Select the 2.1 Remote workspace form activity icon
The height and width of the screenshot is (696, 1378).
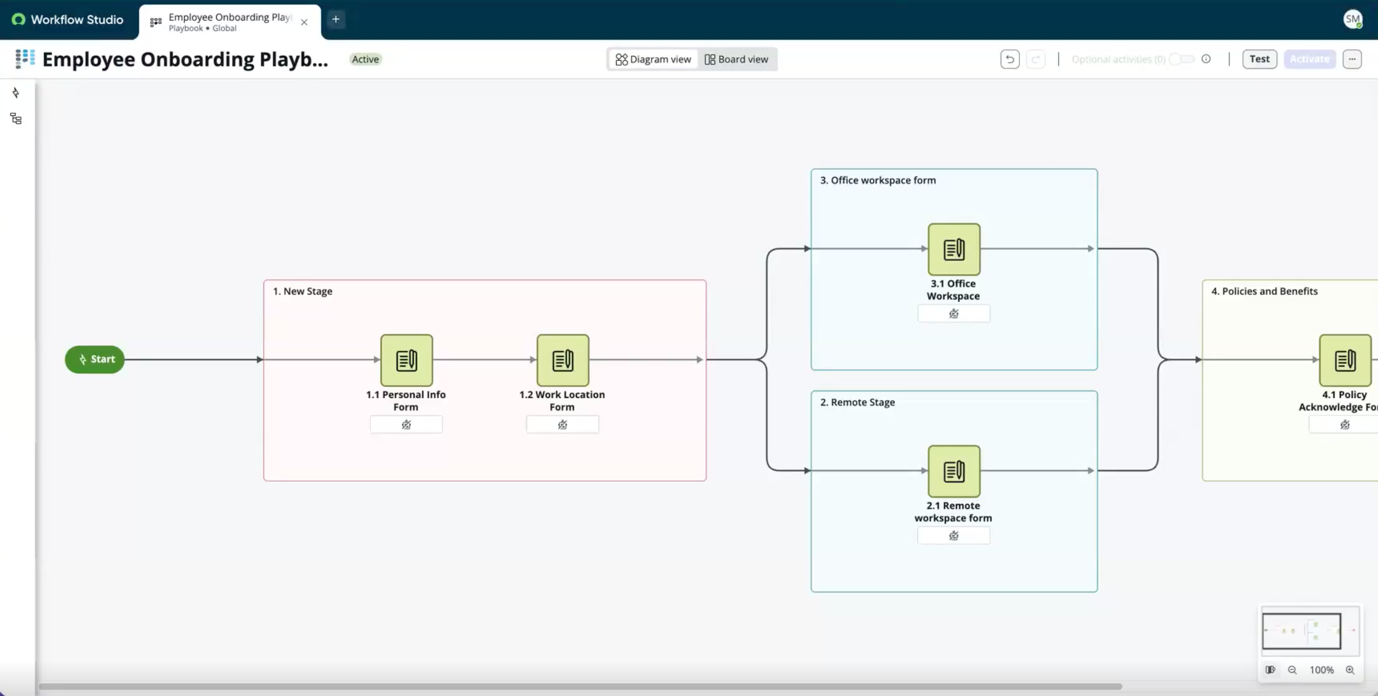pyautogui.click(x=954, y=471)
